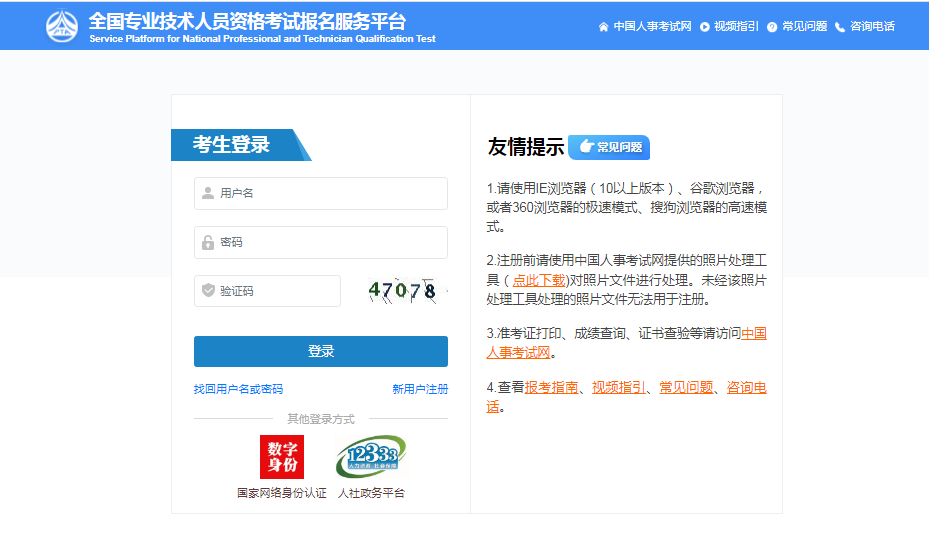The height and width of the screenshot is (544, 929).
Task: Click the 数字身份 national identity login icon
Action: tap(281, 457)
